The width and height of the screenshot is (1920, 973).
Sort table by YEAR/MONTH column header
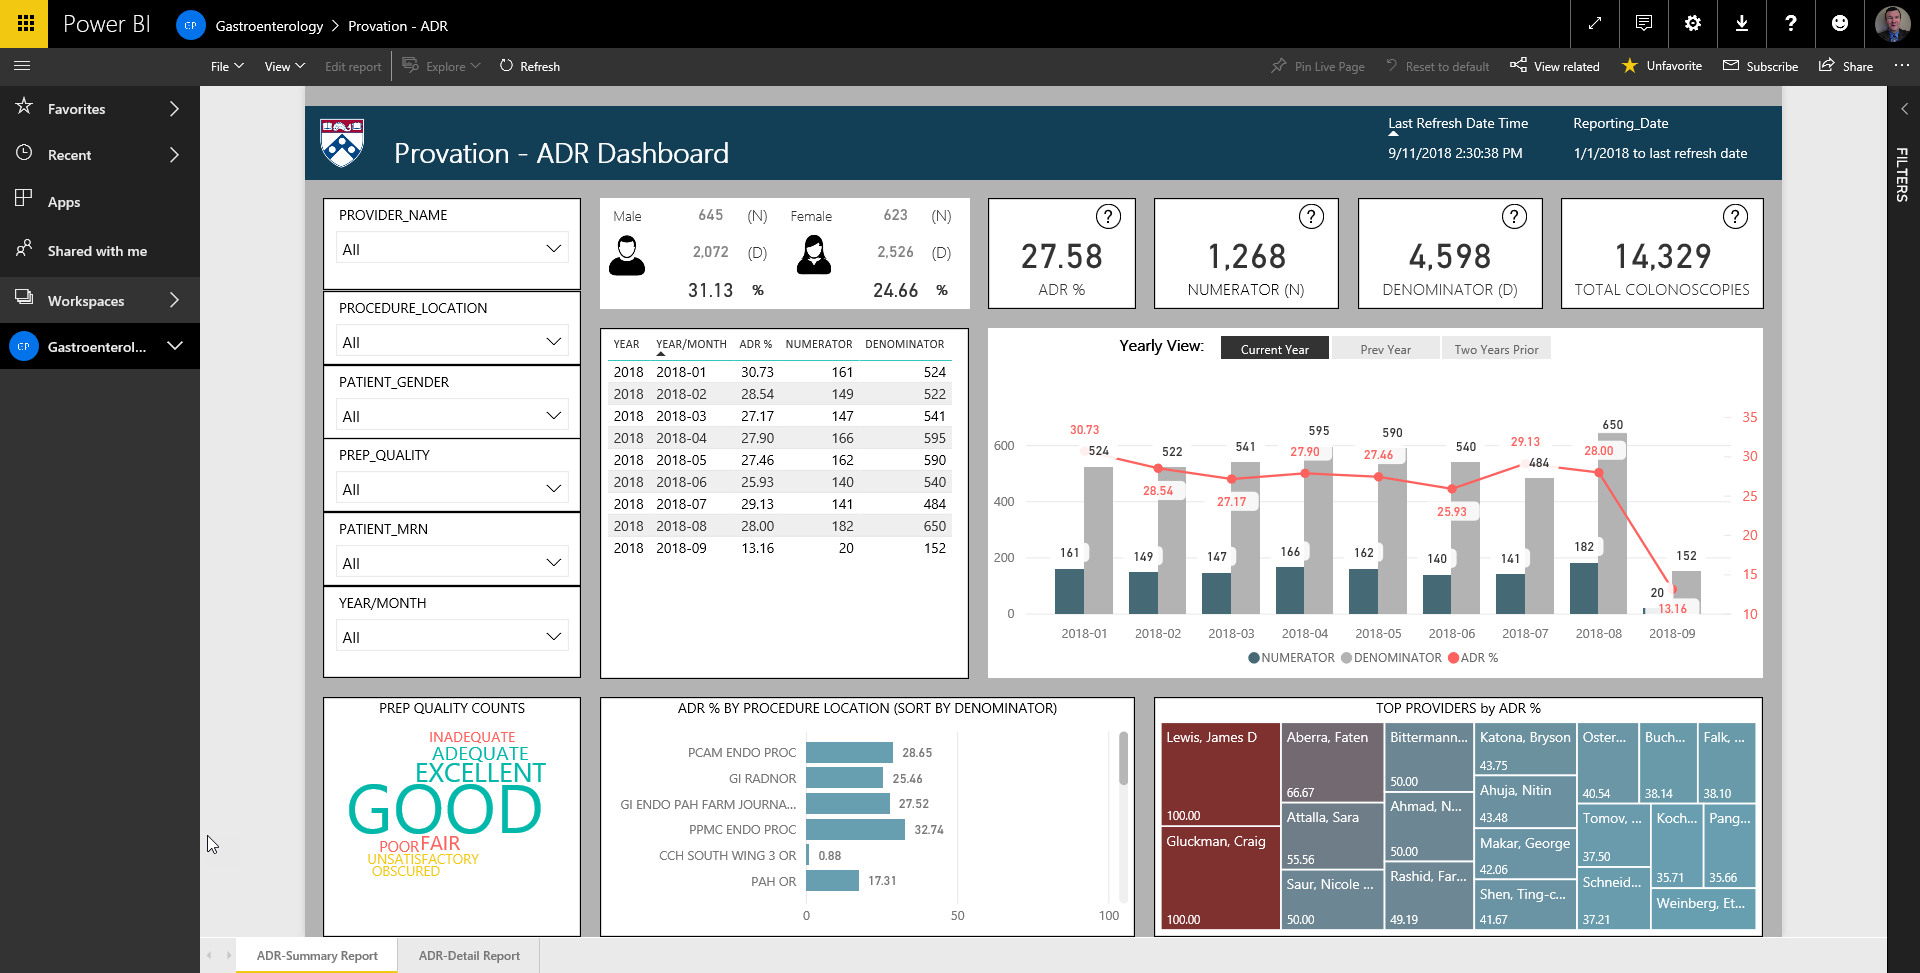pos(691,344)
